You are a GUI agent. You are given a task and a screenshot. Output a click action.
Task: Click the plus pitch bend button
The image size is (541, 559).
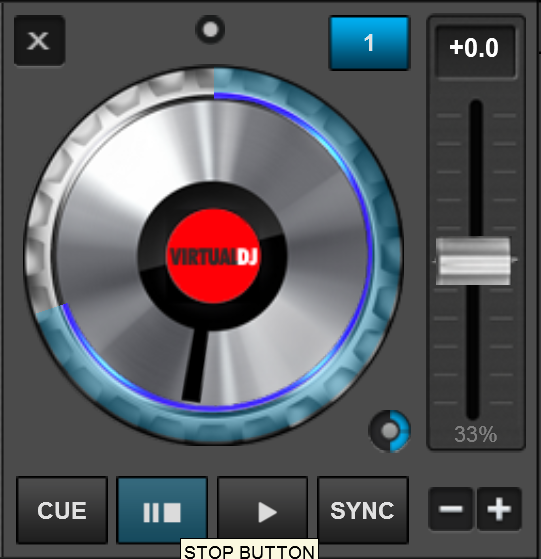pos(499,509)
